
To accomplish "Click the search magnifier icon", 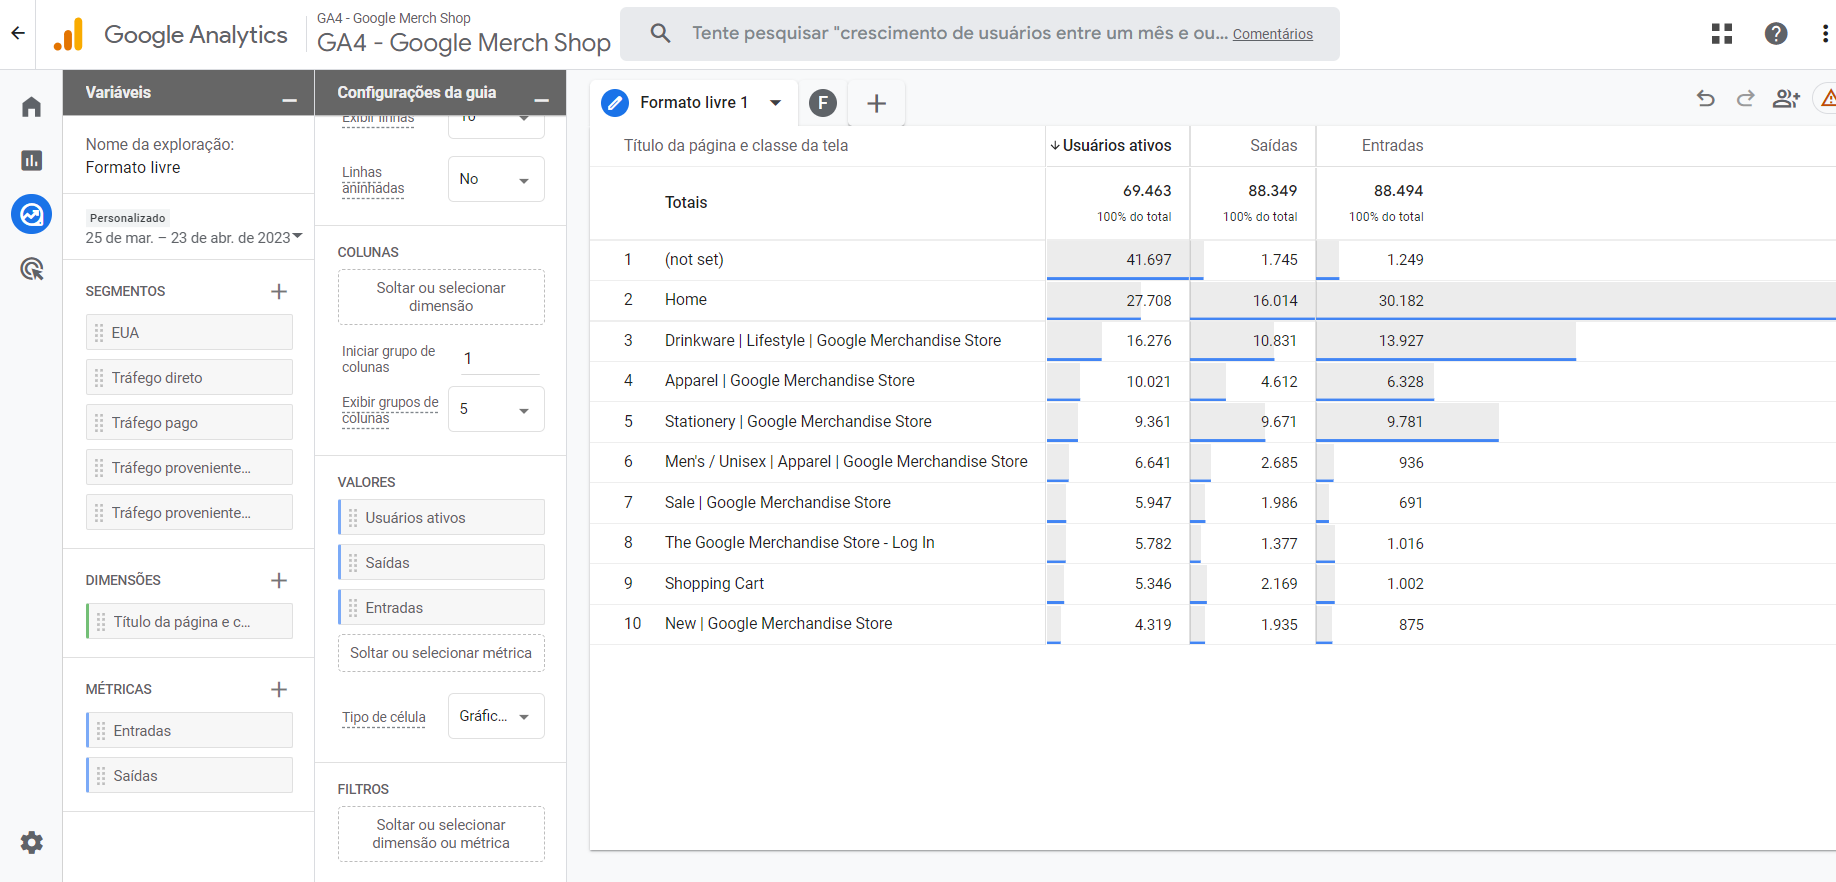I will coord(660,33).
